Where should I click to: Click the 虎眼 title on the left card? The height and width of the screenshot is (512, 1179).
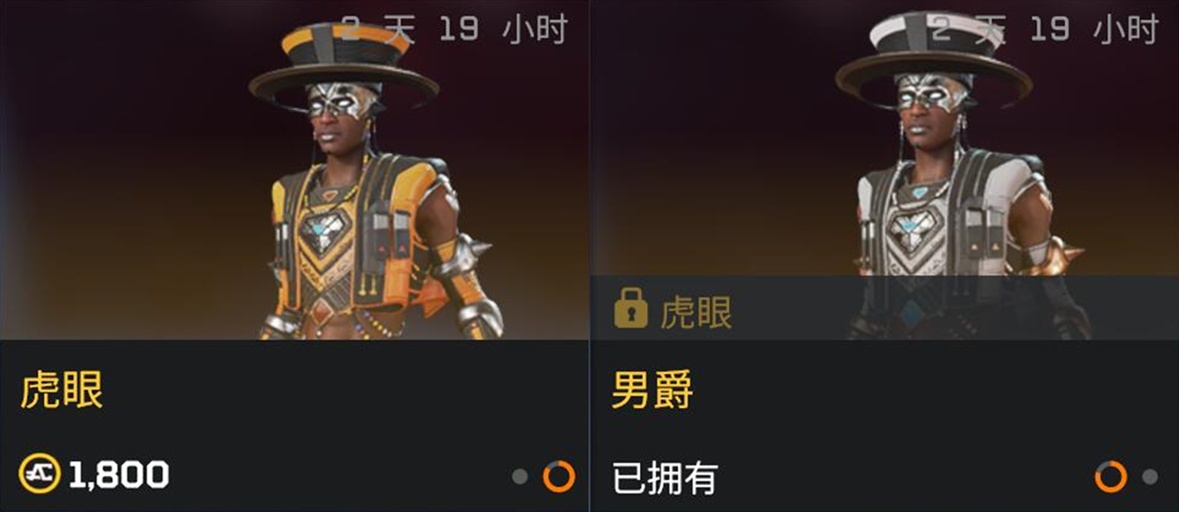pos(61,390)
